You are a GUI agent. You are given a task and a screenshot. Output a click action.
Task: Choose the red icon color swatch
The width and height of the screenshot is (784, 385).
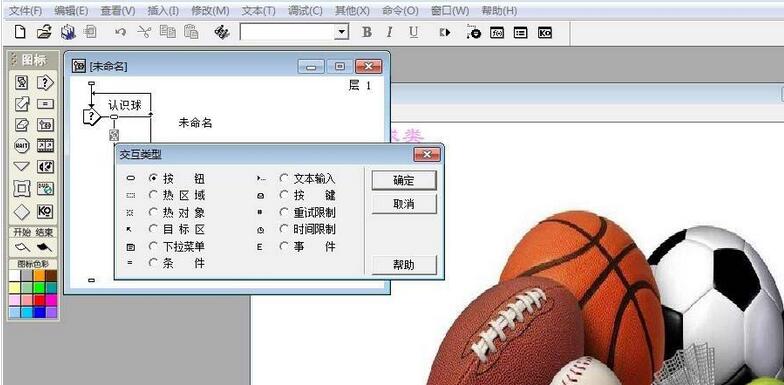[39, 300]
